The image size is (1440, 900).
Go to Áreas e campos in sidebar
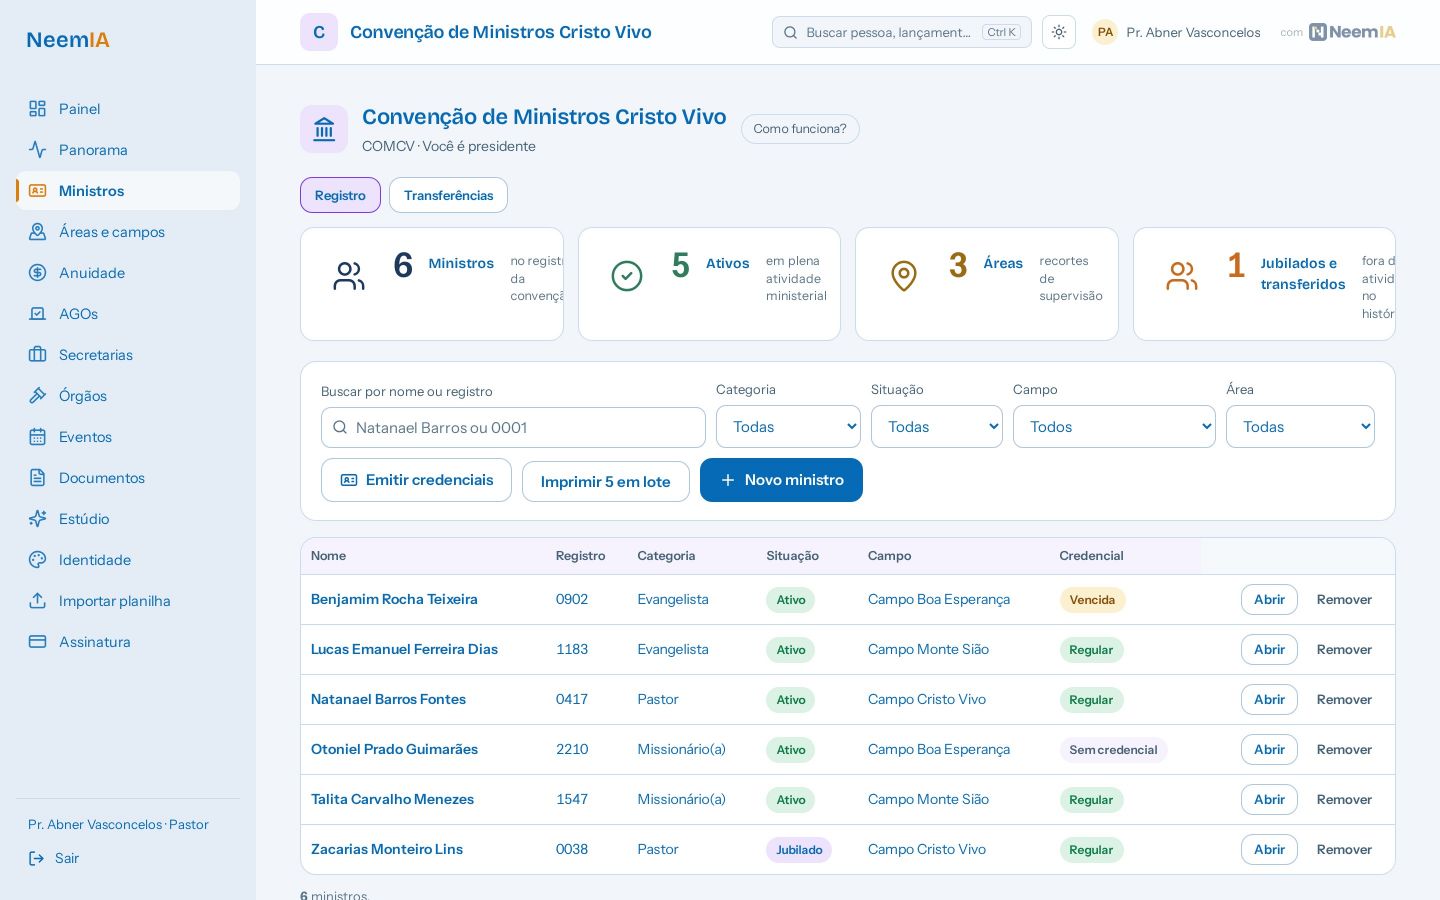tap(128, 232)
